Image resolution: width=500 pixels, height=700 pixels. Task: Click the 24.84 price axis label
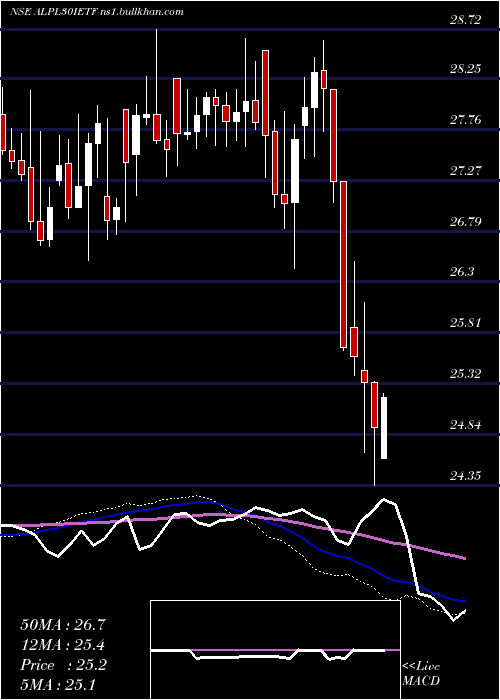click(465, 425)
